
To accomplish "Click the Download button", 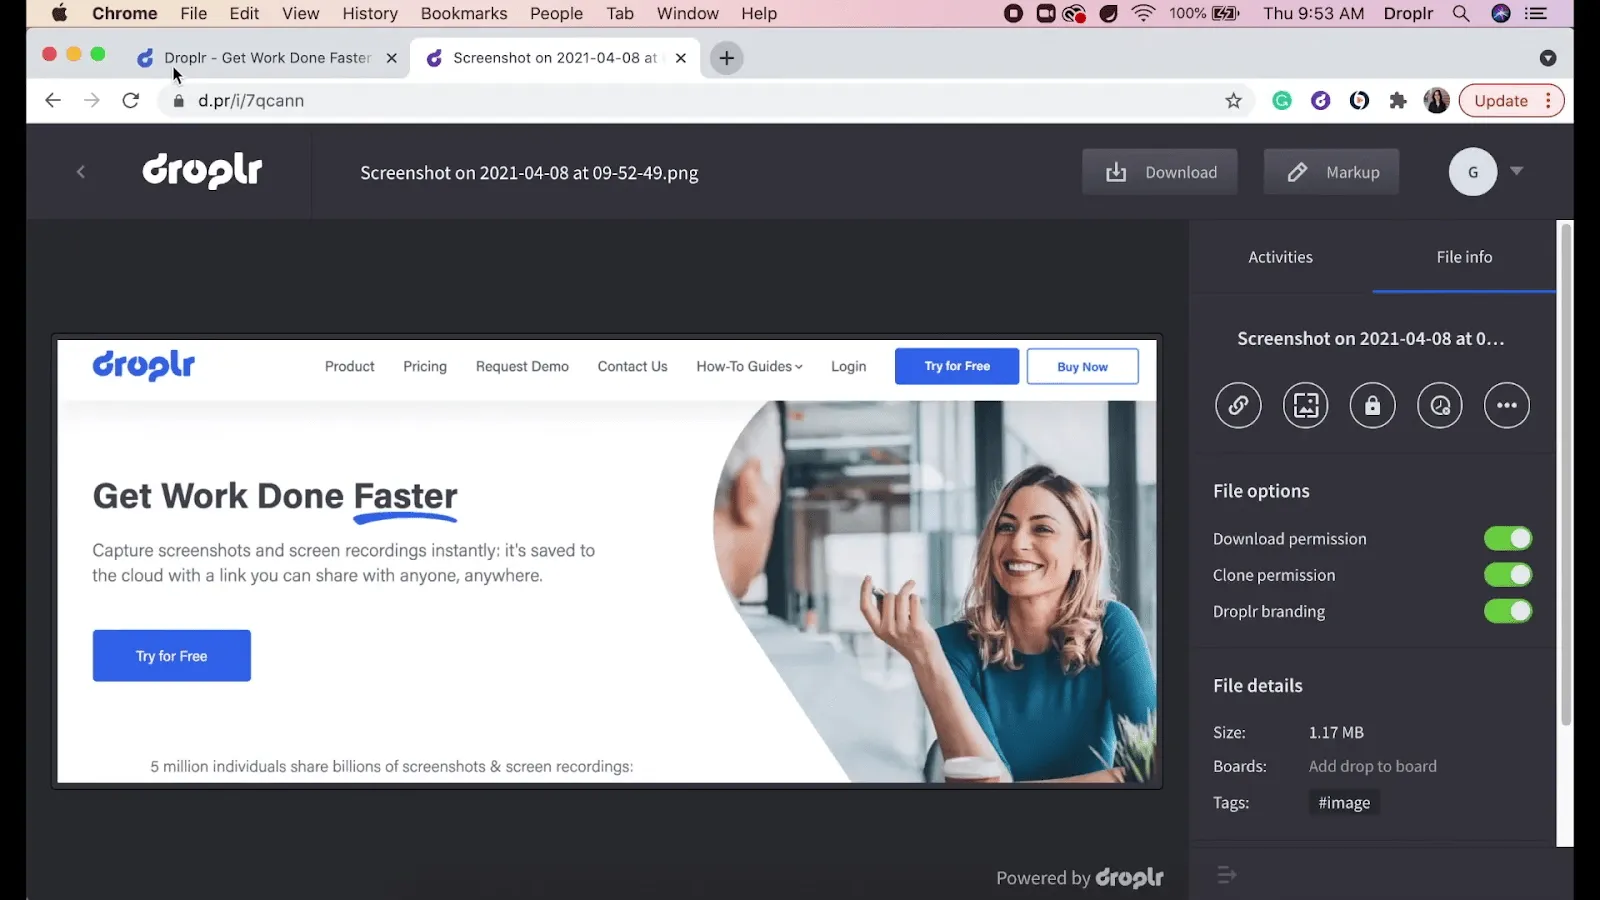I will click(x=1160, y=172).
